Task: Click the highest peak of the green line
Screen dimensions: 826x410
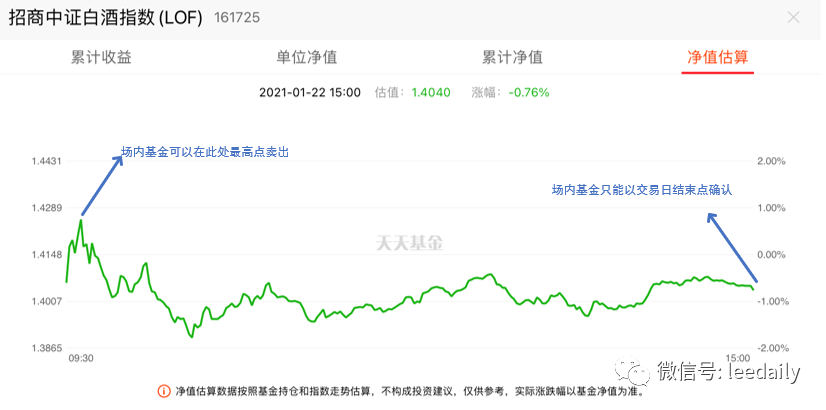Action: [x=81, y=220]
